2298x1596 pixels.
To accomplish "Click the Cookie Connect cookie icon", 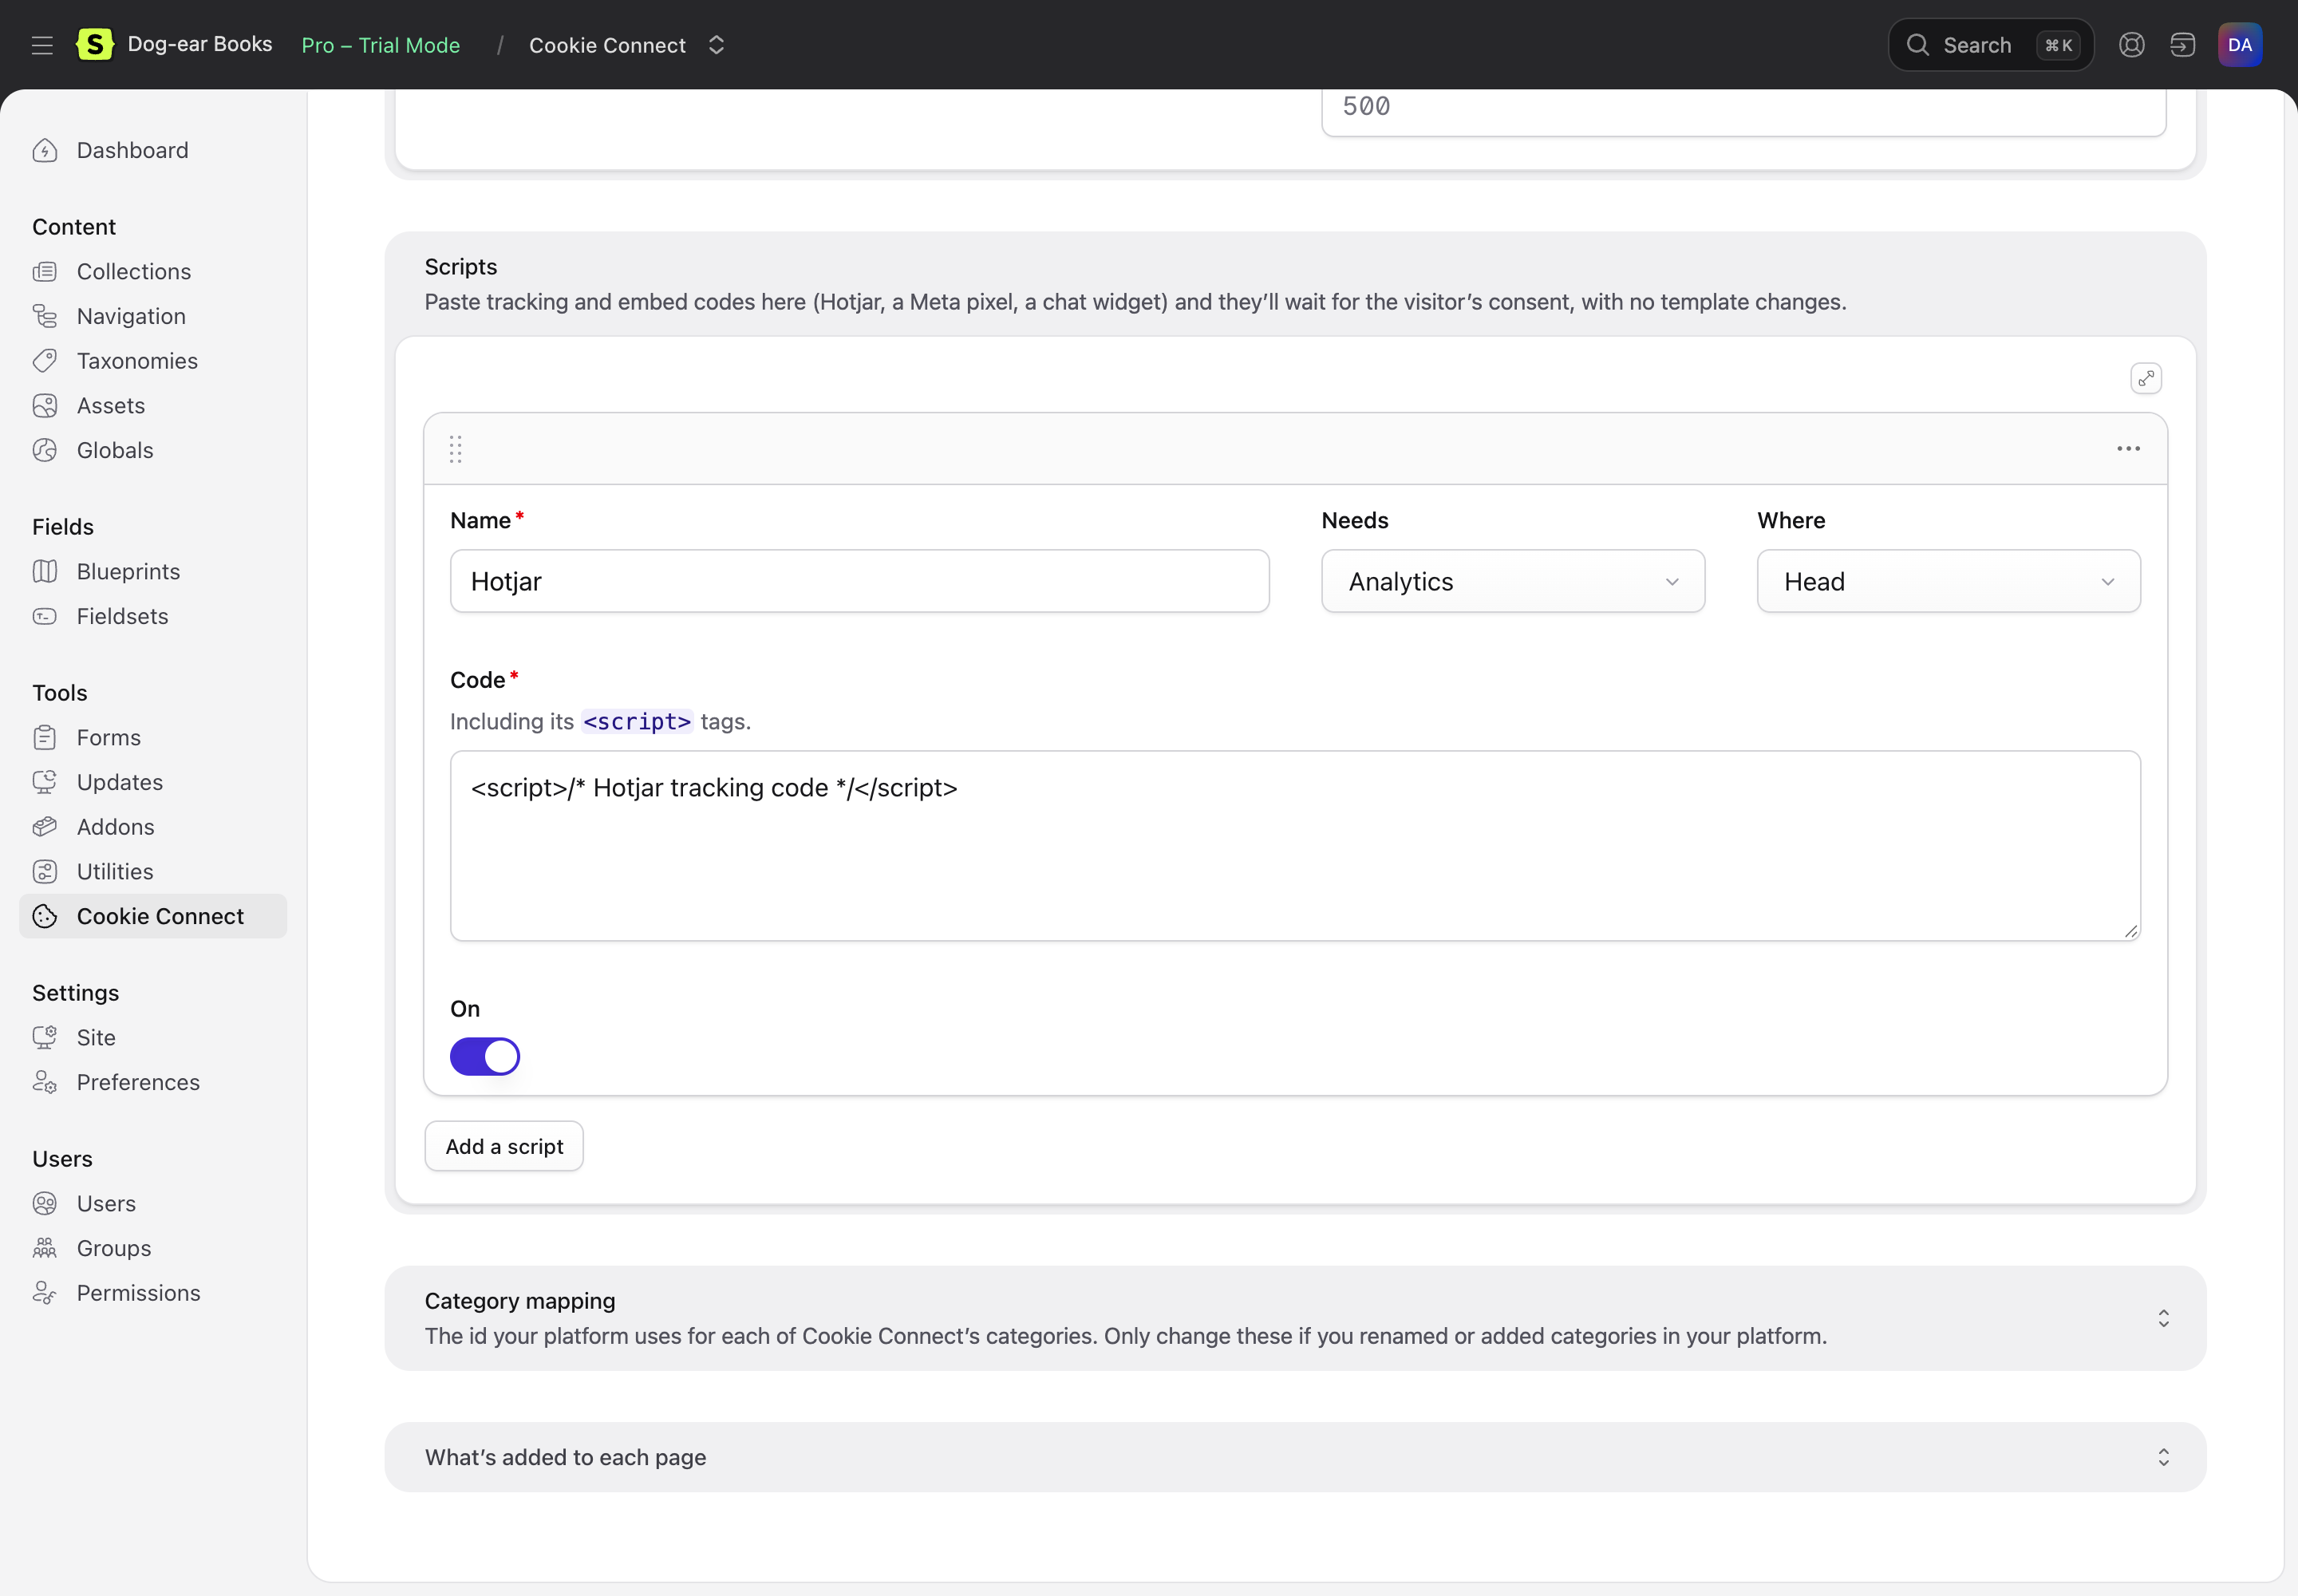I will coord(45,917).
